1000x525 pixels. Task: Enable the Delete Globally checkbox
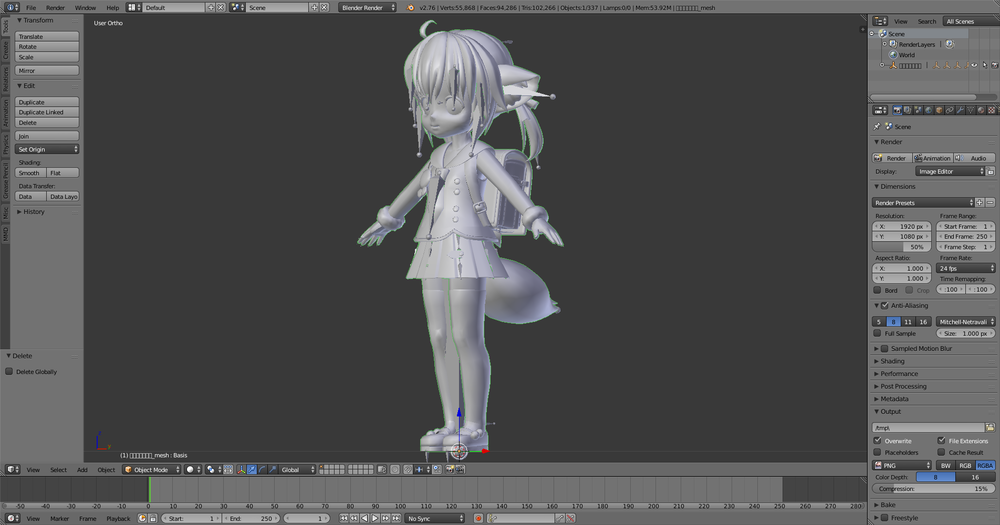click(x=9, y=371)
